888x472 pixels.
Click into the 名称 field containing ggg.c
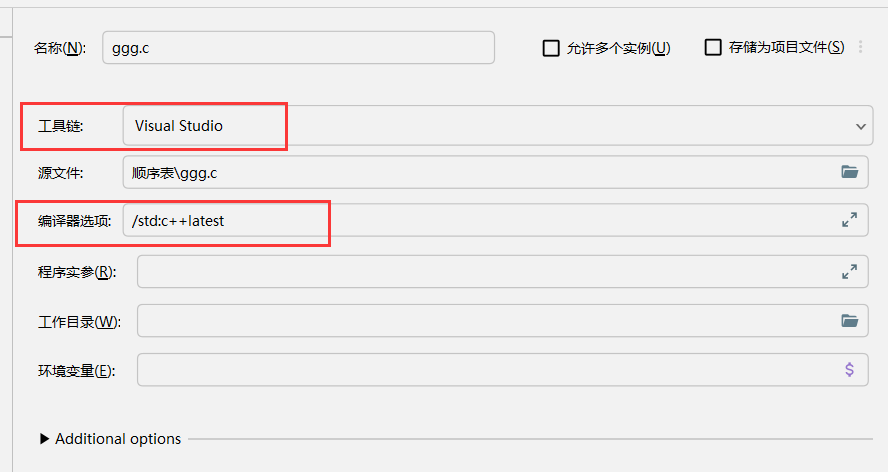click(298, 47)
